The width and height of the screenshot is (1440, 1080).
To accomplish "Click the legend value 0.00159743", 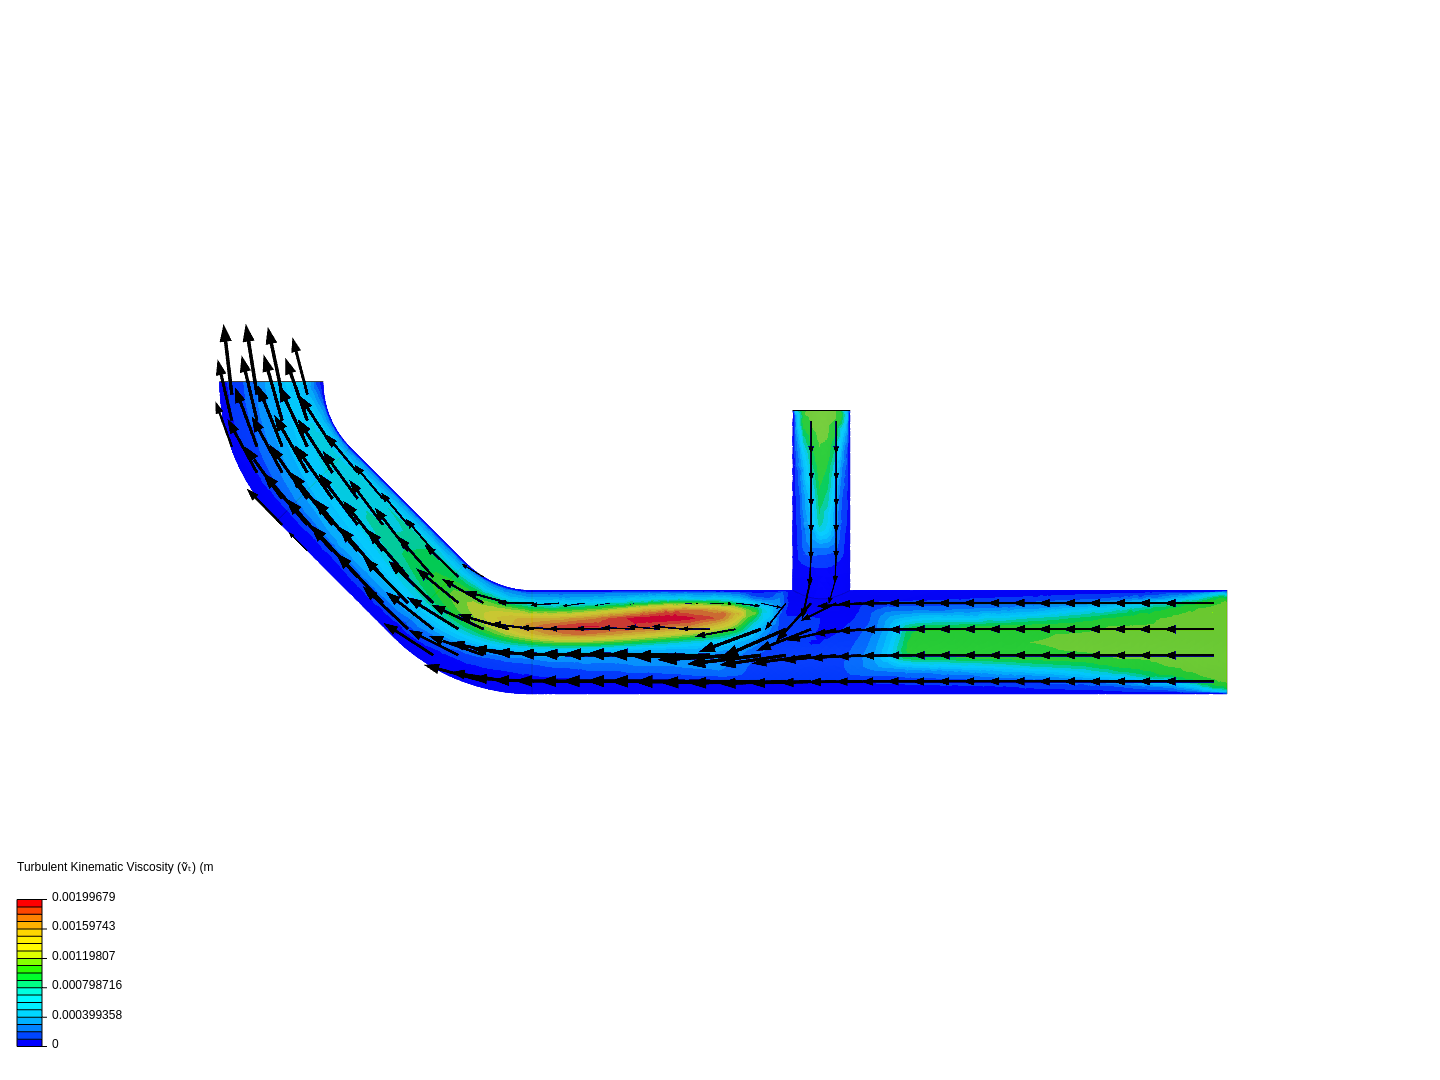I will 84,927.
